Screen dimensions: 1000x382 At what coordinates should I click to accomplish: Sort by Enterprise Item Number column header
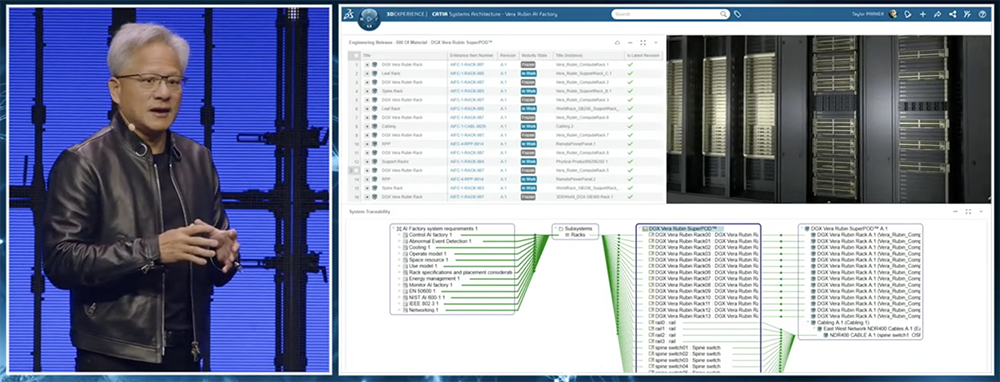472,55
